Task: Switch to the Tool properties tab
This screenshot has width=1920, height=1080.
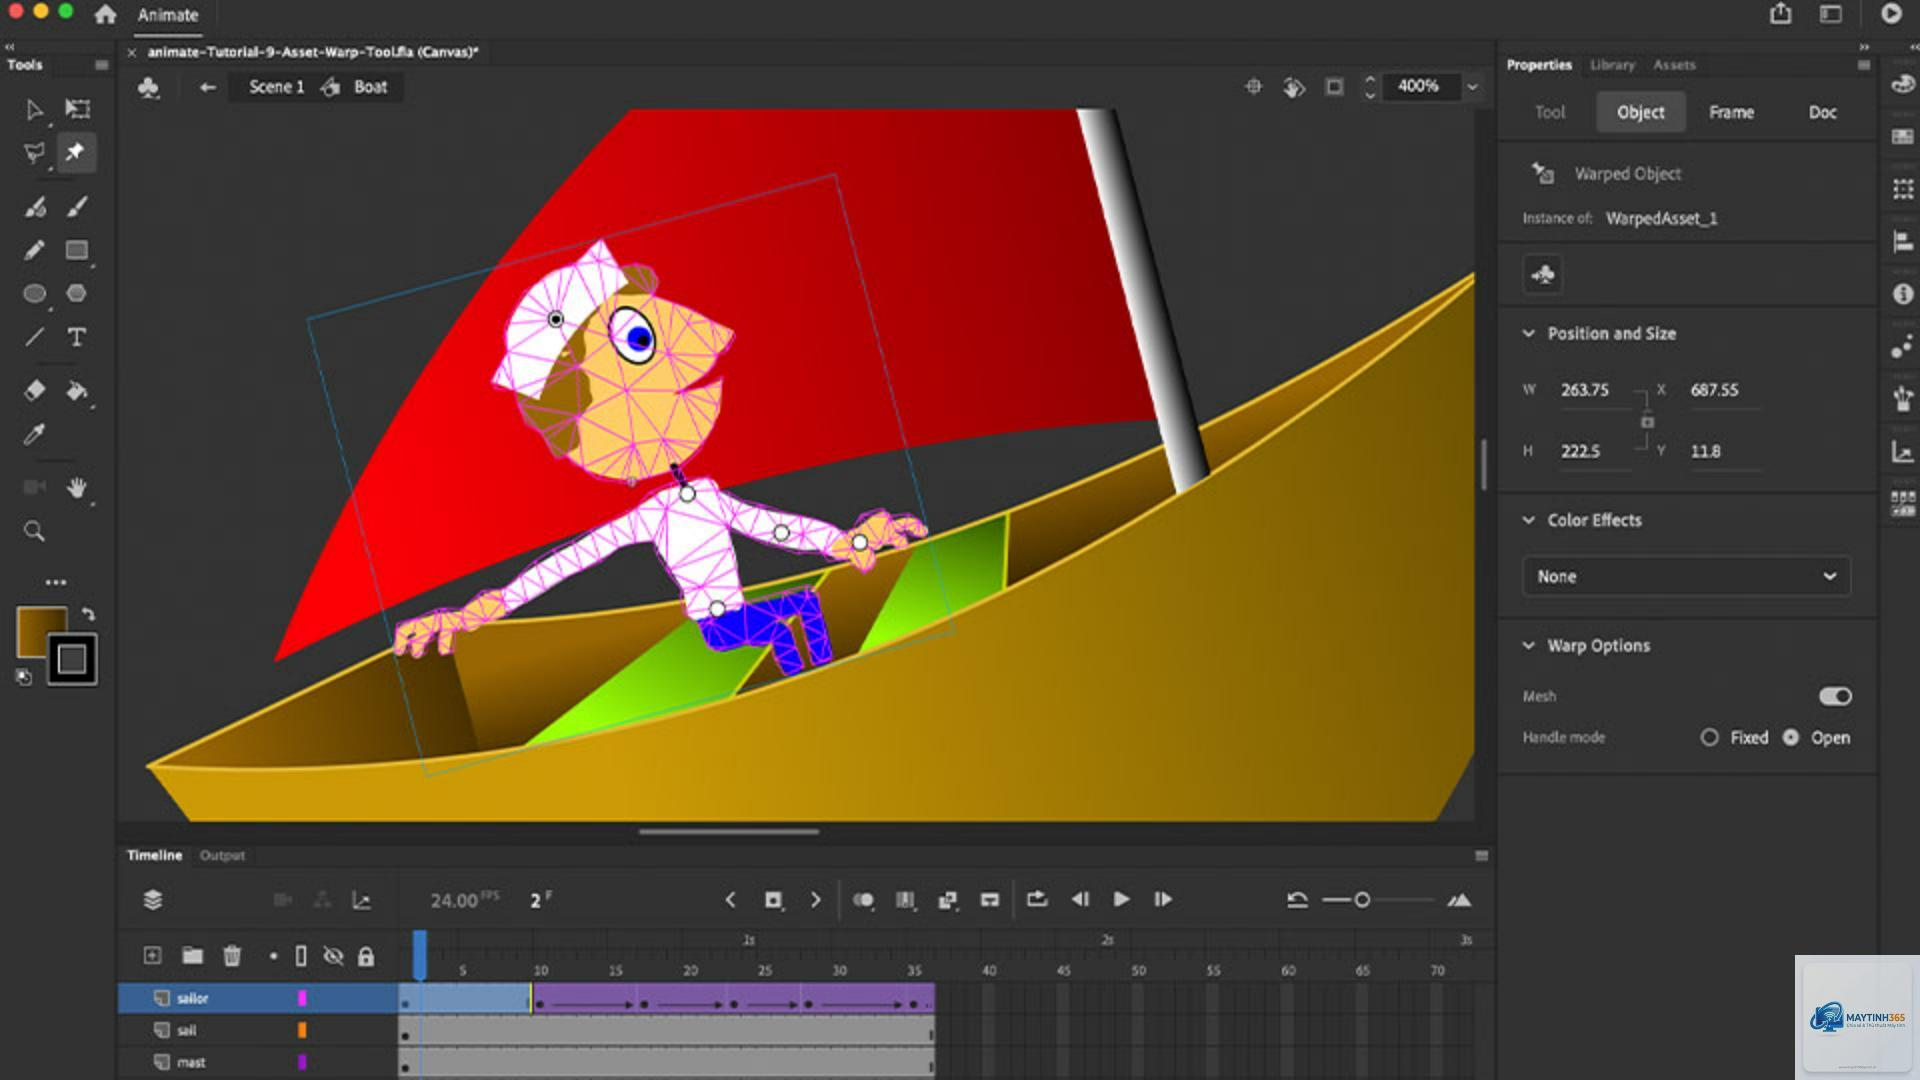Action: 1549,112
